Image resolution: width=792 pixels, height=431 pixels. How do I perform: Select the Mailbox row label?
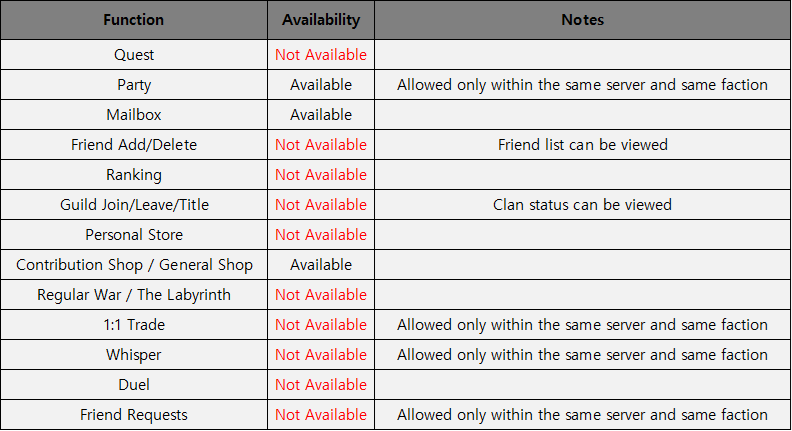[x=134, y=115]
